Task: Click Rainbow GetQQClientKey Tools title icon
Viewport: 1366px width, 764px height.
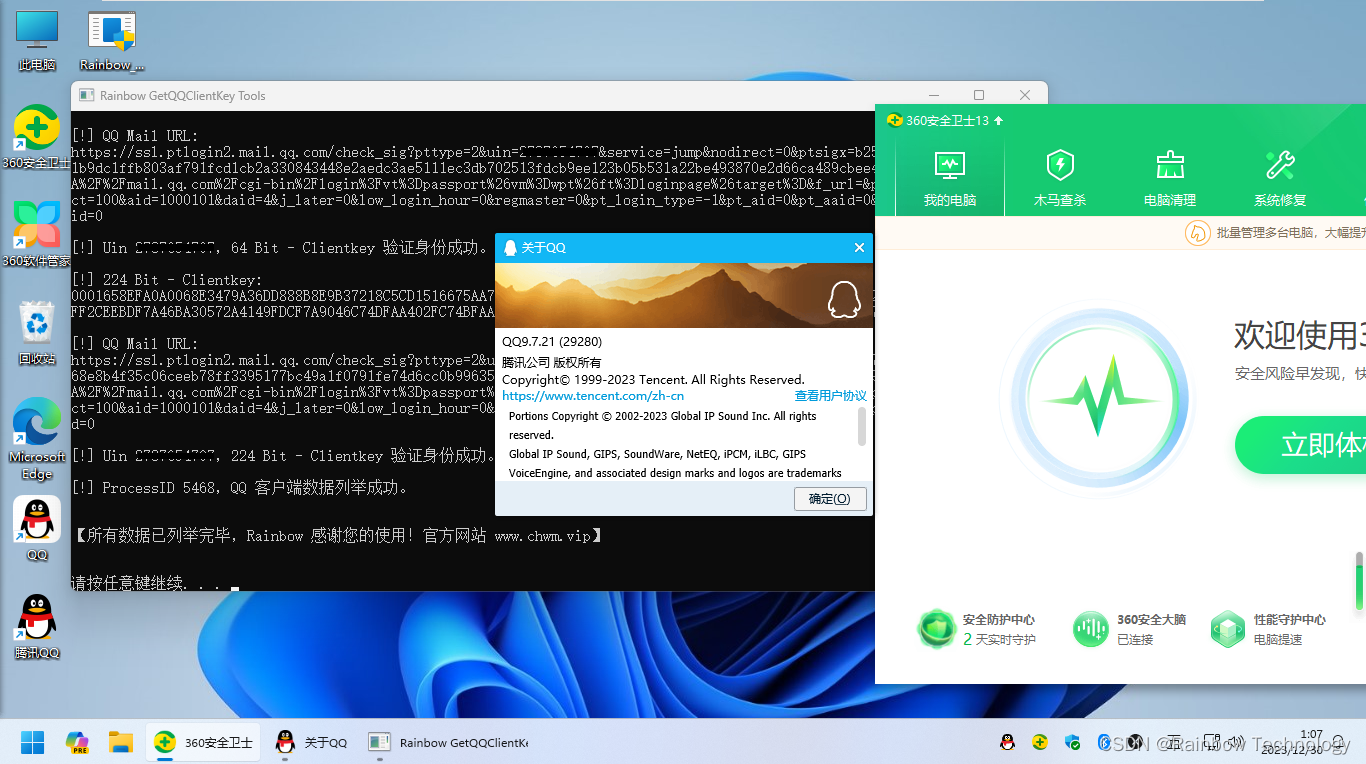Action: 87,96
